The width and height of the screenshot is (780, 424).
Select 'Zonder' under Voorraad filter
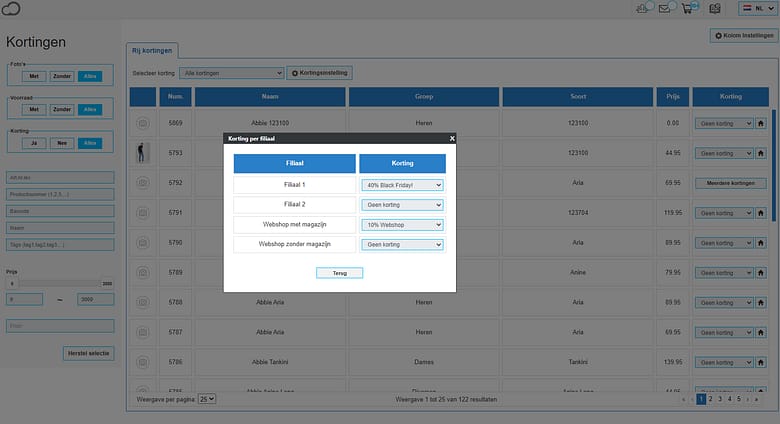pos(62,109)
